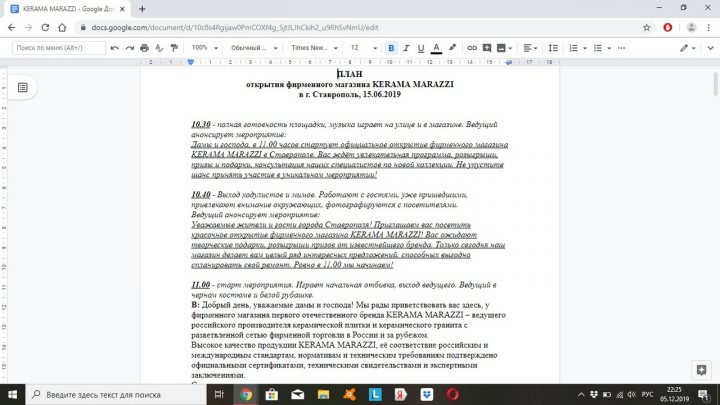The image size is (720, 405).
Task: Open text alignment options
Action: (530, 48)
